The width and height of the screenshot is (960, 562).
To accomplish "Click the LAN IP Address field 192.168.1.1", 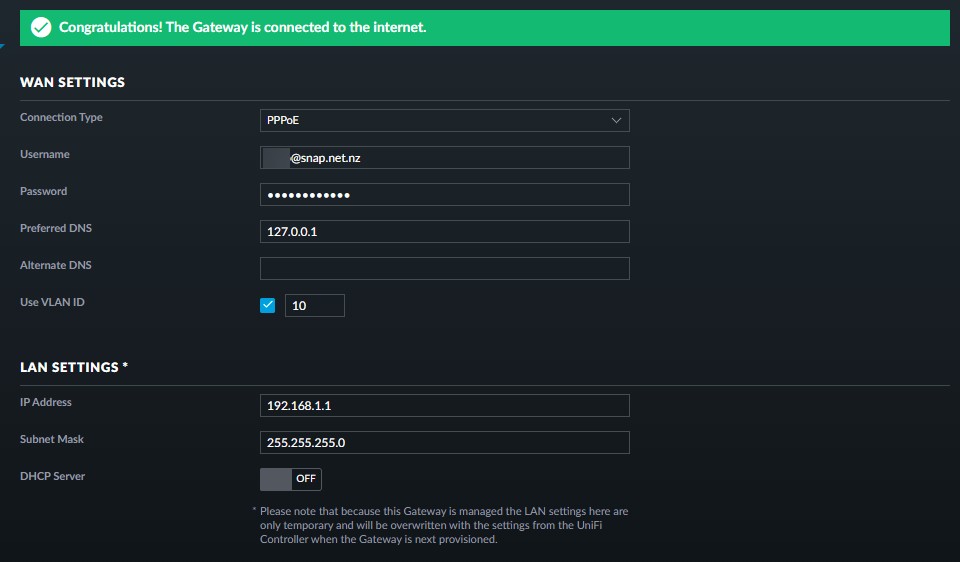I will (x=444, y=405).
